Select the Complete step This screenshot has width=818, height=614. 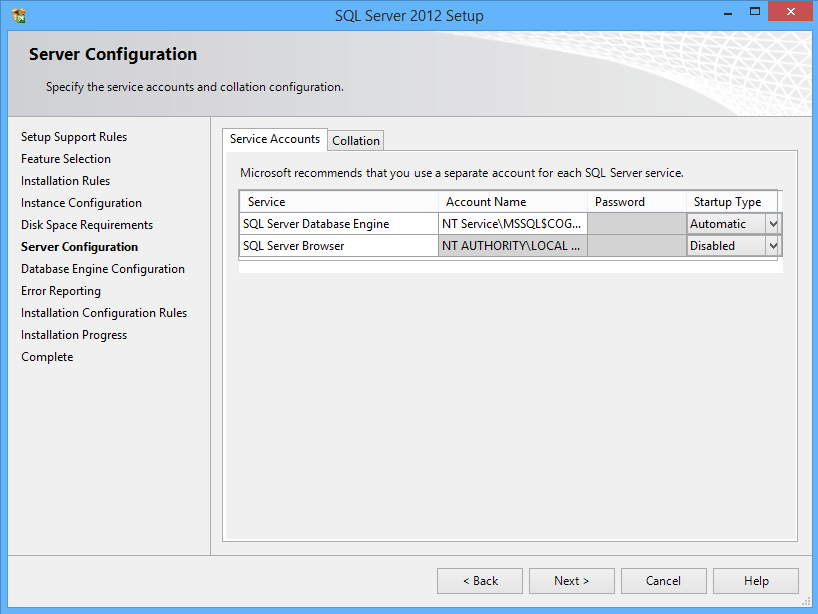point(47,357)
